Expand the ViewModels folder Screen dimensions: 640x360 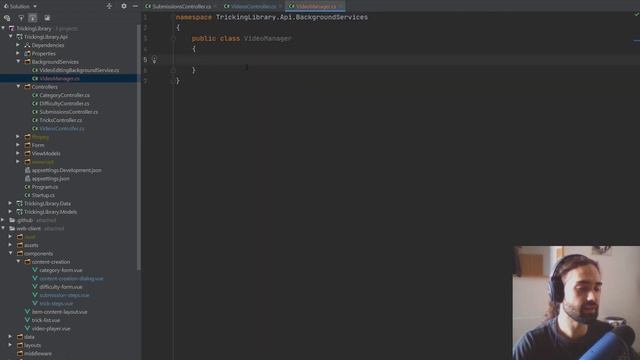(18, 153)
